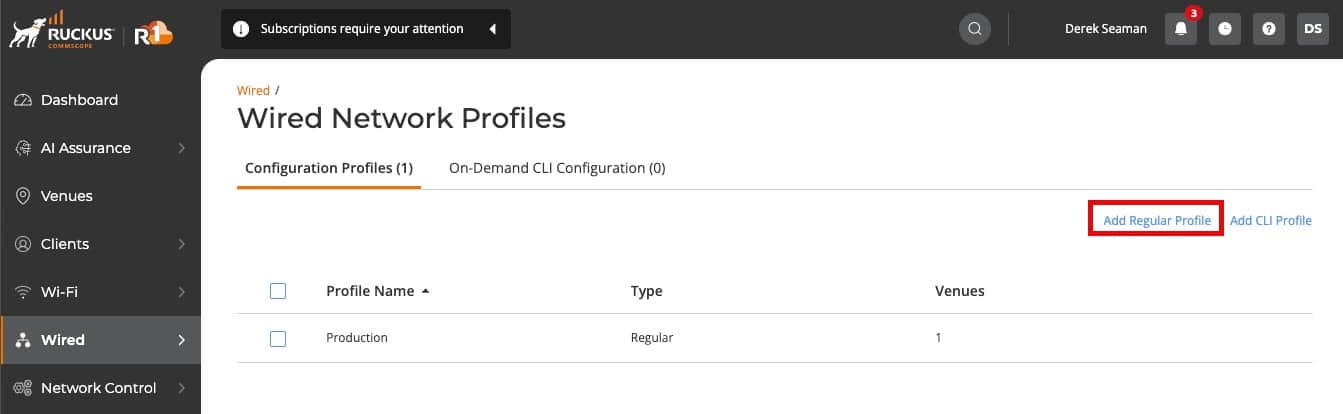This screenshot has height=414, width=1343.
Task: Open the notifications bell icon
Action: pos(1180,29)
